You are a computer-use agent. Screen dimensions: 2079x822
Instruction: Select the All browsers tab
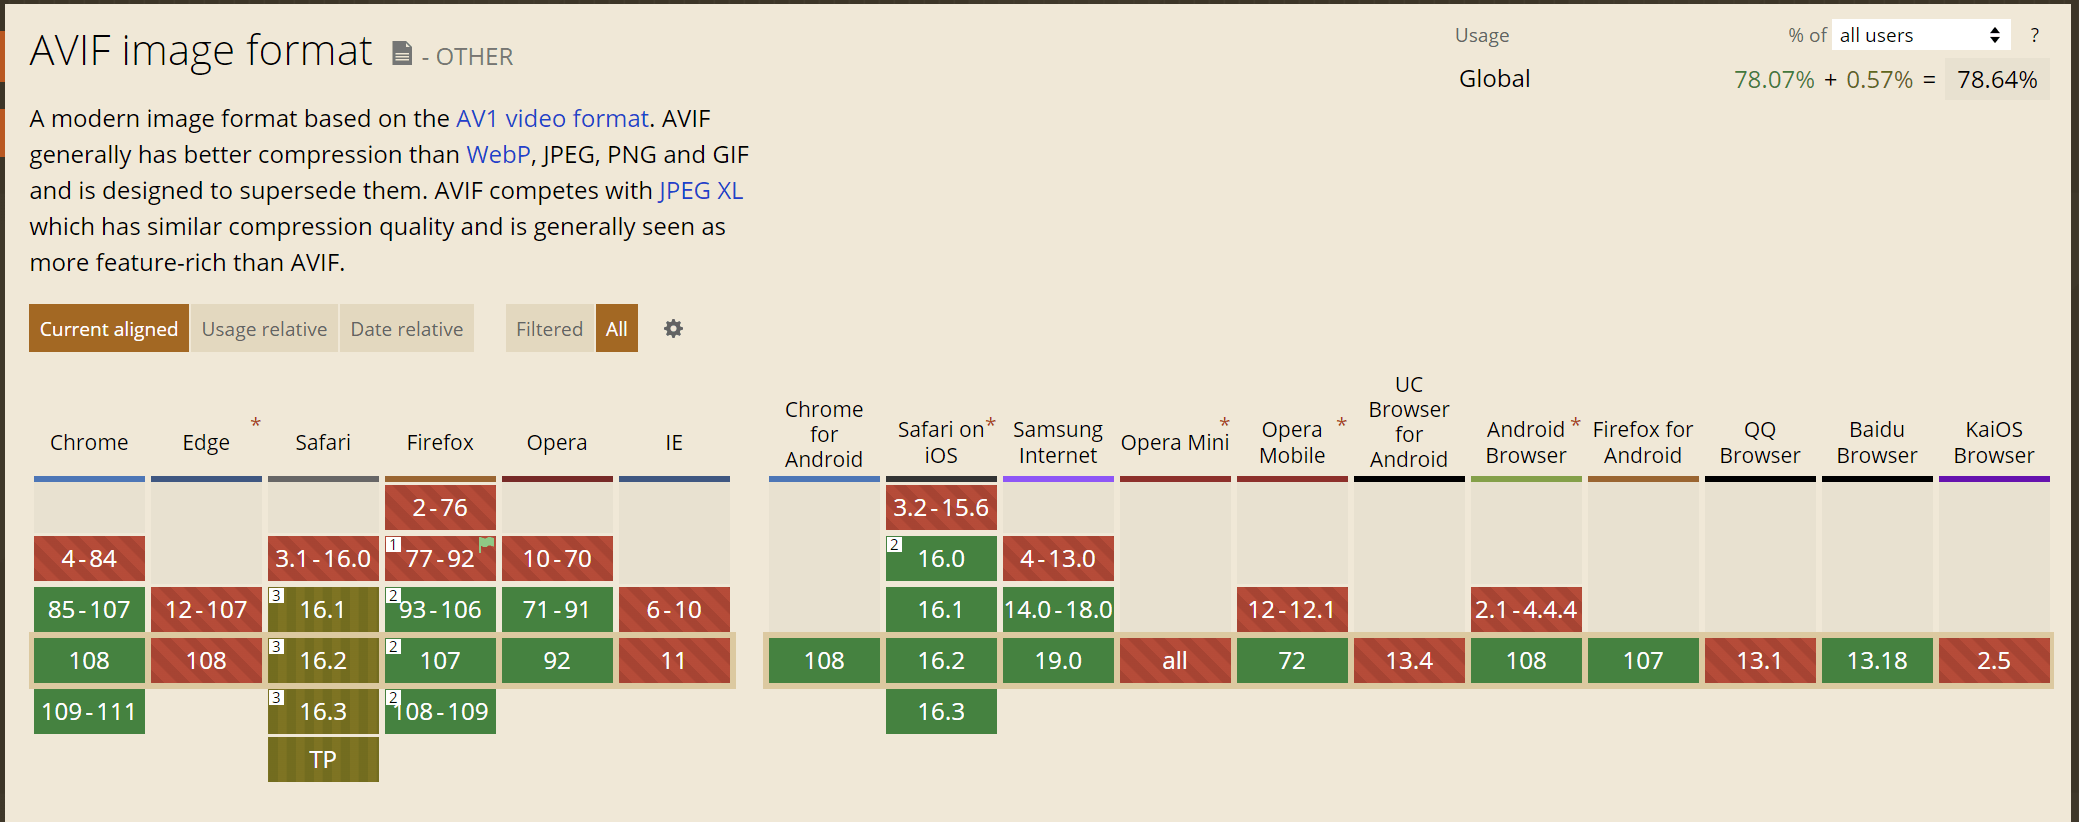616,329
